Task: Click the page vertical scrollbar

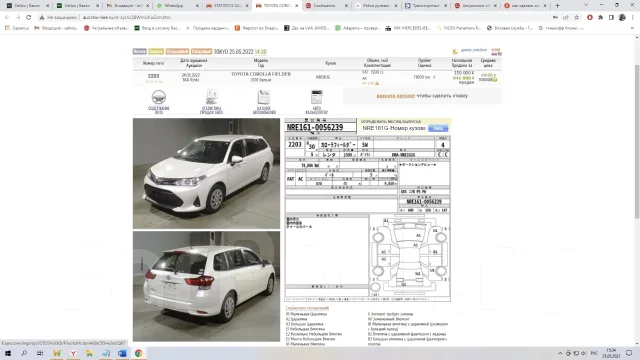Action: (637, 143)
